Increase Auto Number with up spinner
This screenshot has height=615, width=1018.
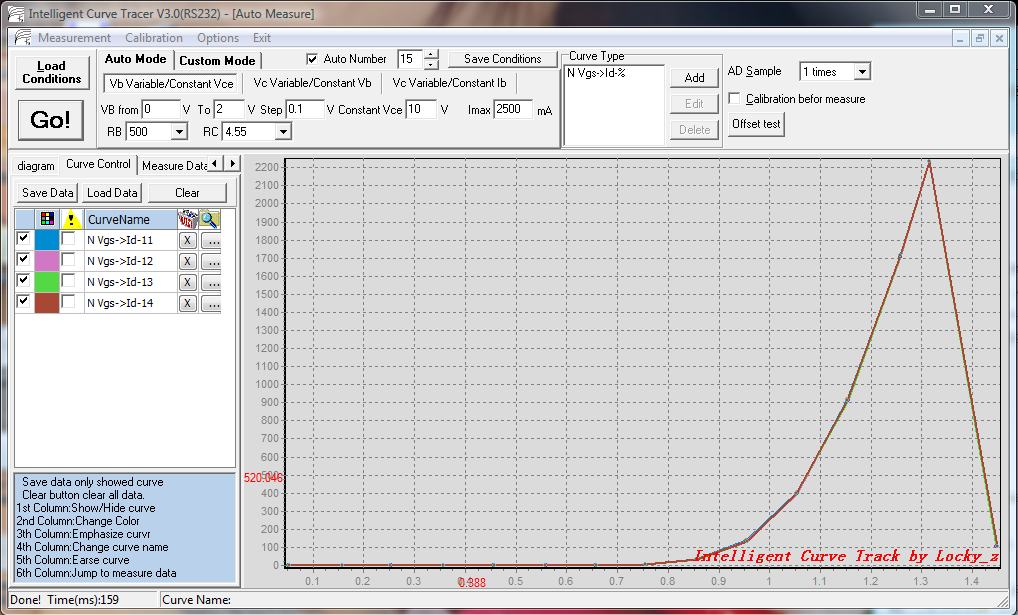tap(431, 55)
